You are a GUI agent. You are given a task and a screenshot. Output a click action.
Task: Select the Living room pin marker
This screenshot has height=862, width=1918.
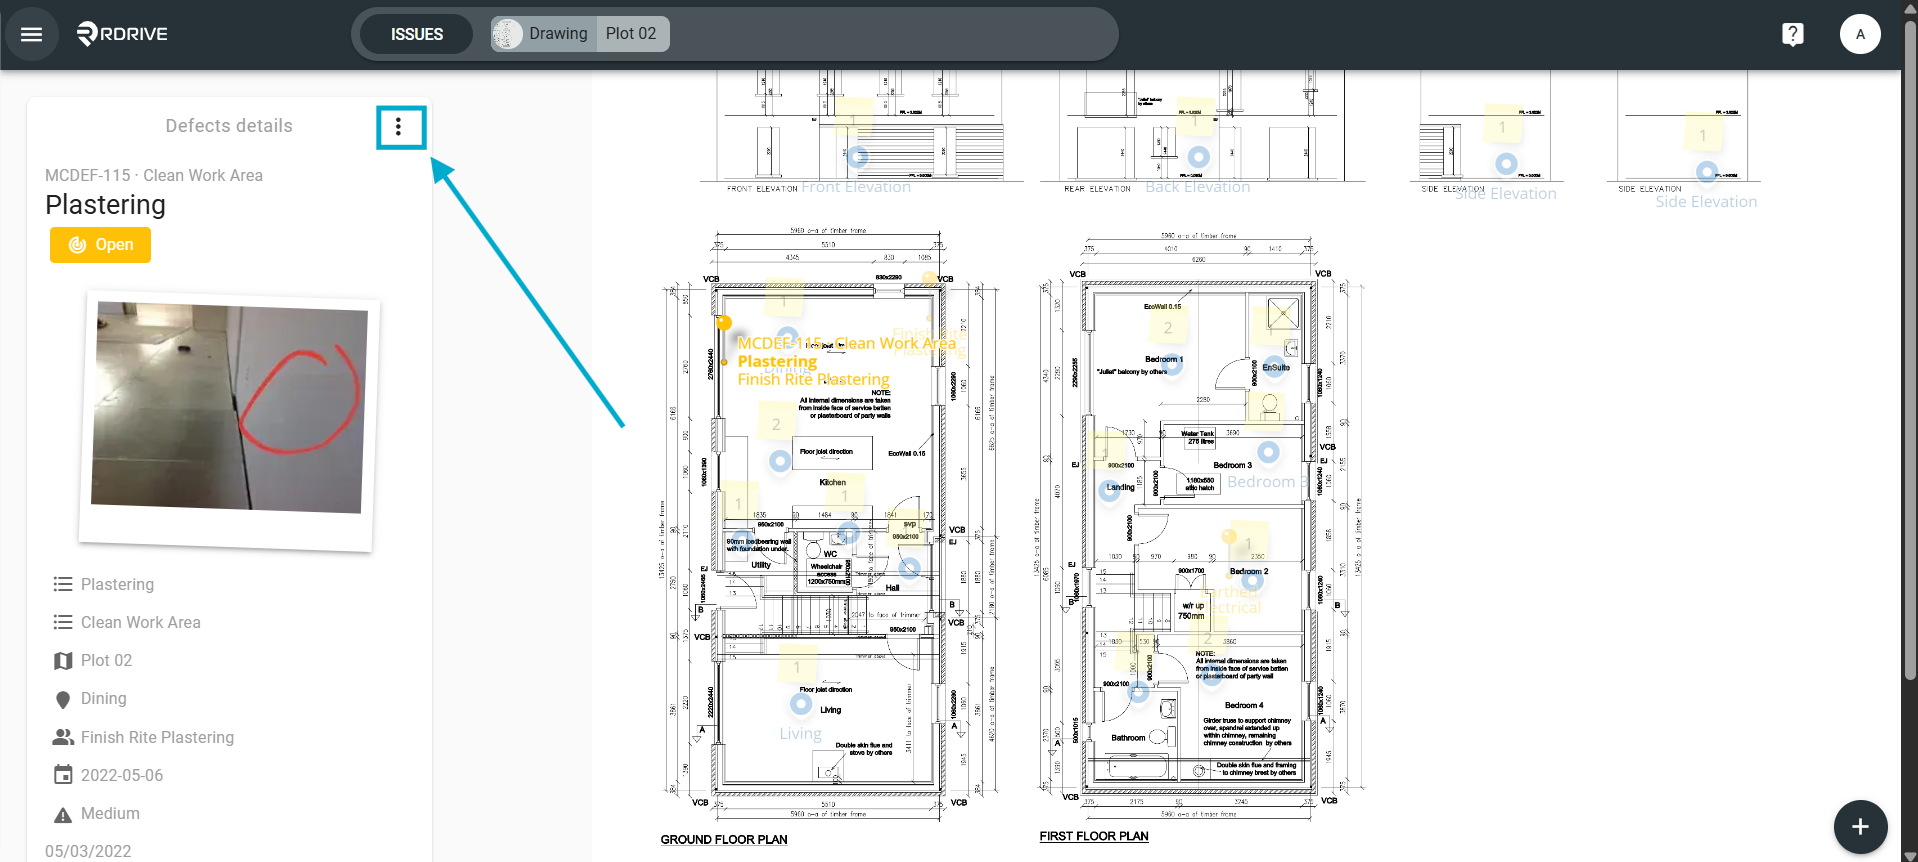click(801, 704)
